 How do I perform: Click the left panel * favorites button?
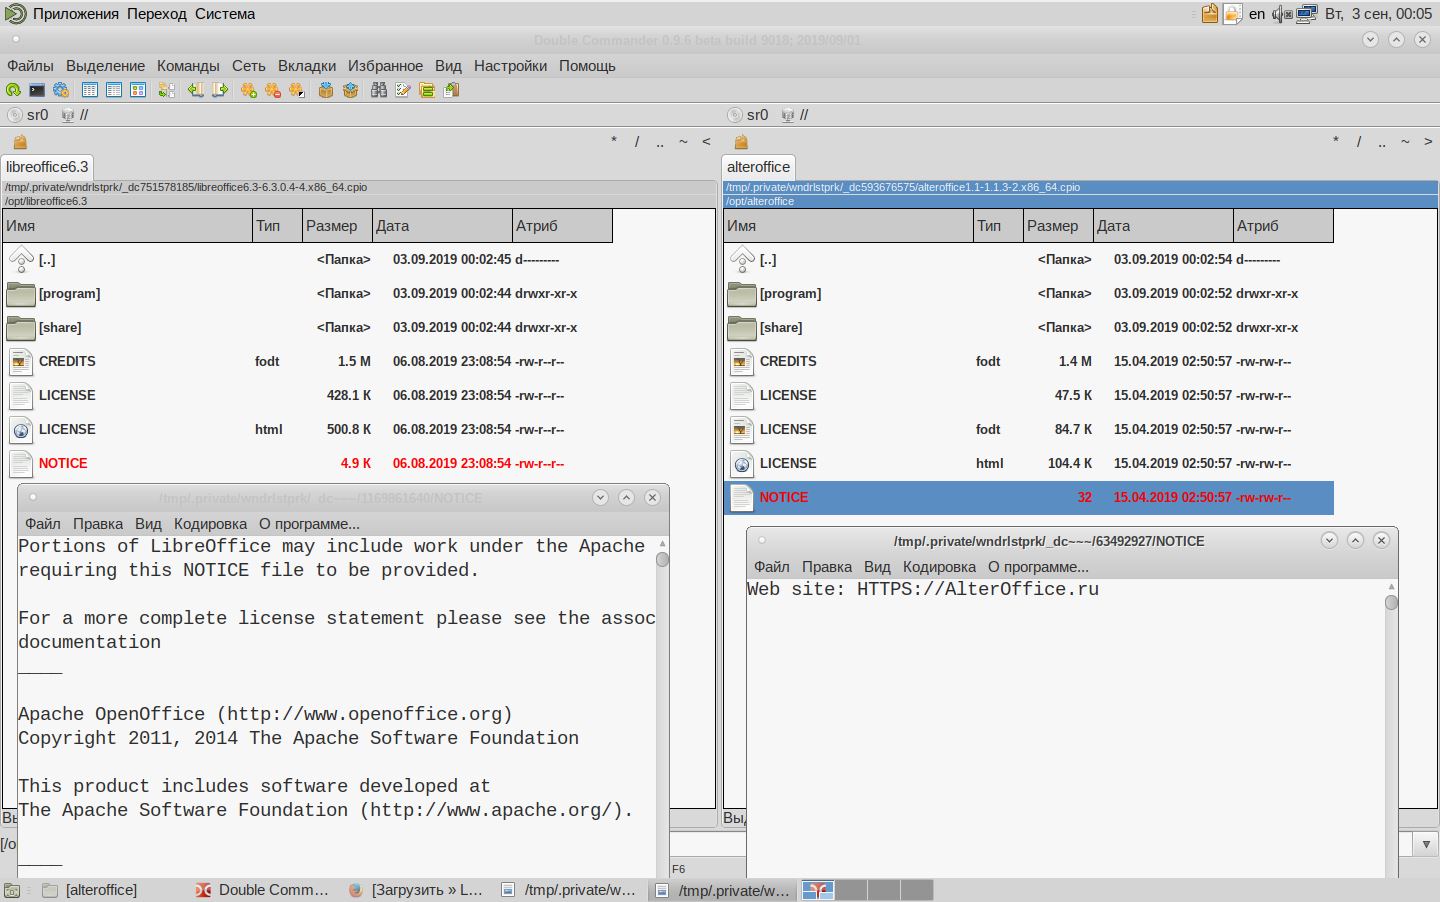tap(614, 142)
